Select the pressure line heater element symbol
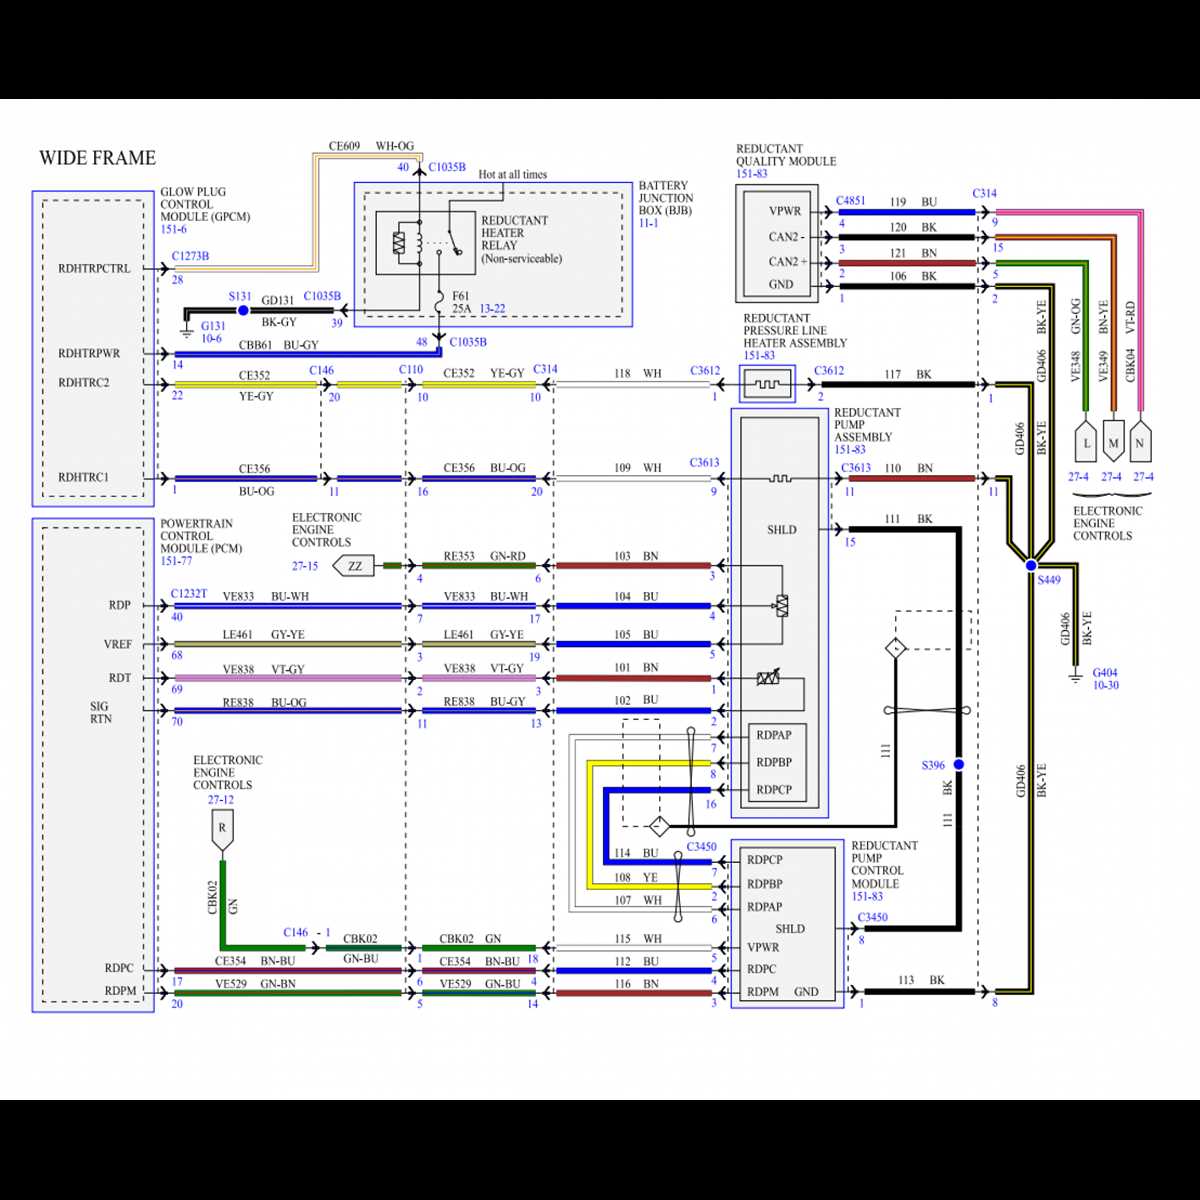Image resolution: width=1200 pixels, height=1200 pixels. [x=767, y=384]
